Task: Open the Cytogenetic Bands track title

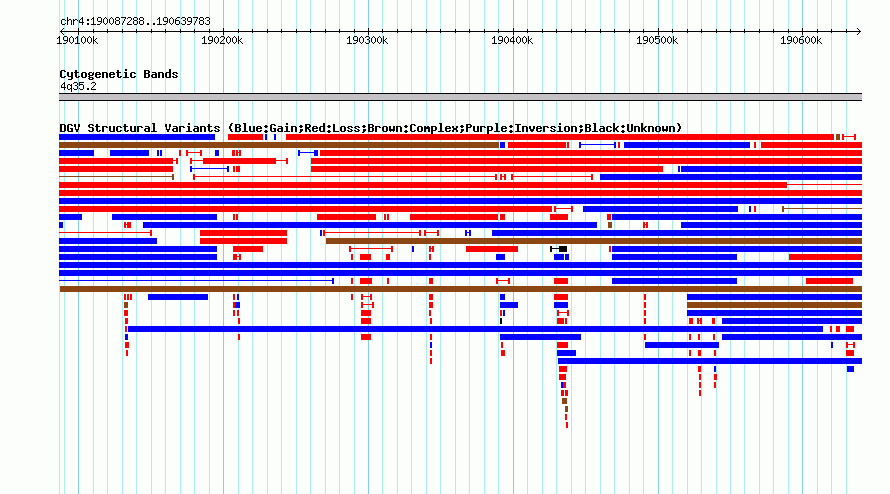Action: [x=119, y=74]
